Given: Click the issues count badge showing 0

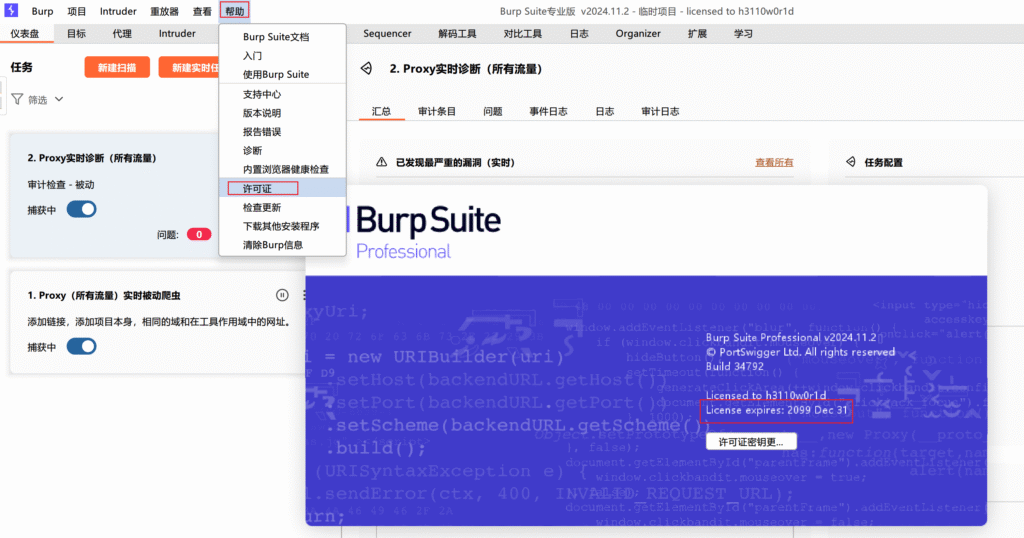Looking at the screenshot, I should (199, 234).
